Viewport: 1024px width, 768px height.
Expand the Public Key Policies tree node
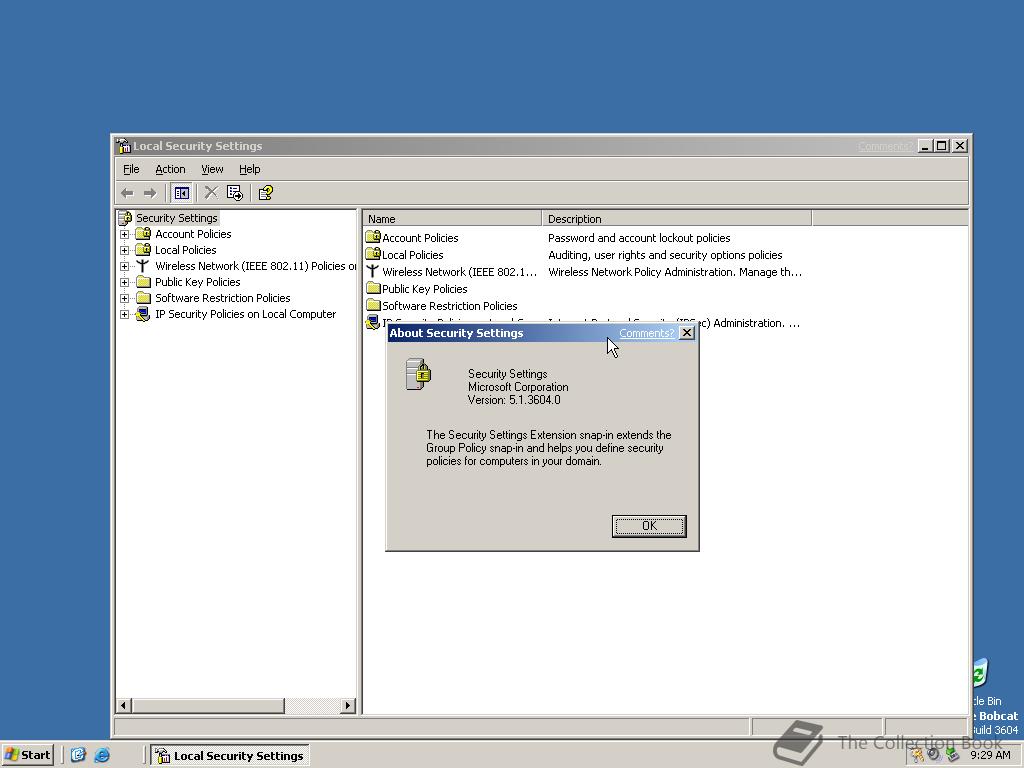(x=124, y=282)
